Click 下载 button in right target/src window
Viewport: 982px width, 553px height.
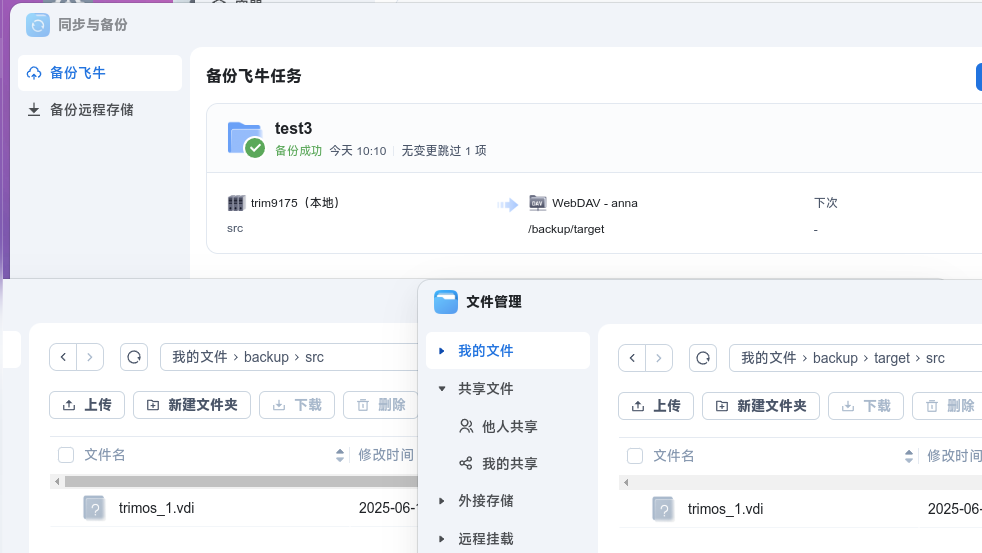tap(866, 406)
